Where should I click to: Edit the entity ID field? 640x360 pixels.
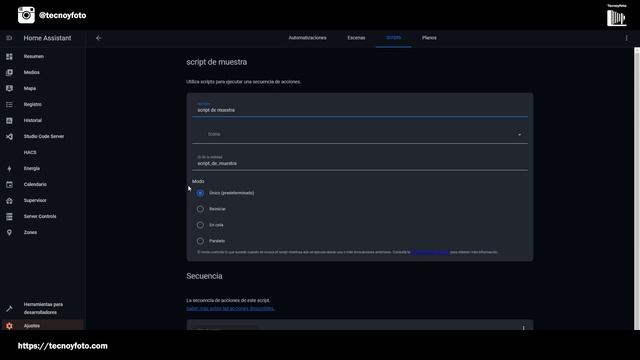(360, 161)
